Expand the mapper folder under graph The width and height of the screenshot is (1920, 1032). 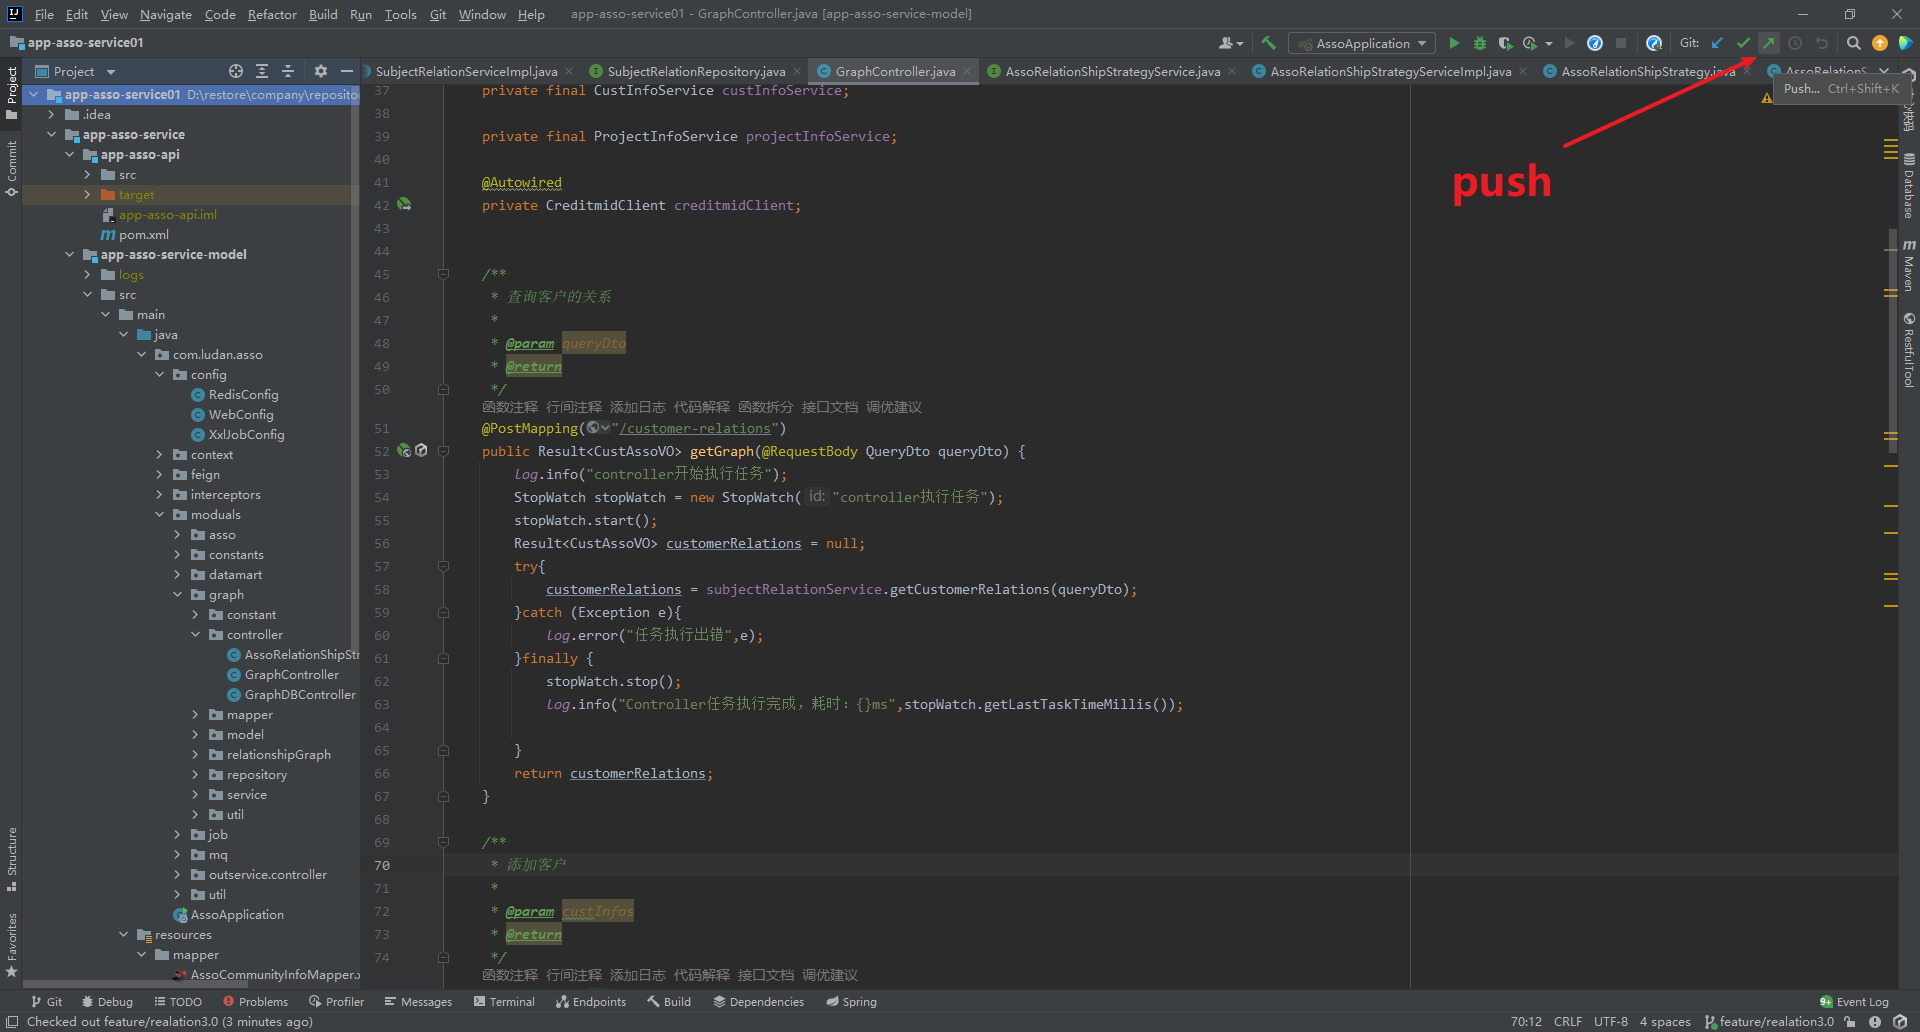click(x=196, y=714)
